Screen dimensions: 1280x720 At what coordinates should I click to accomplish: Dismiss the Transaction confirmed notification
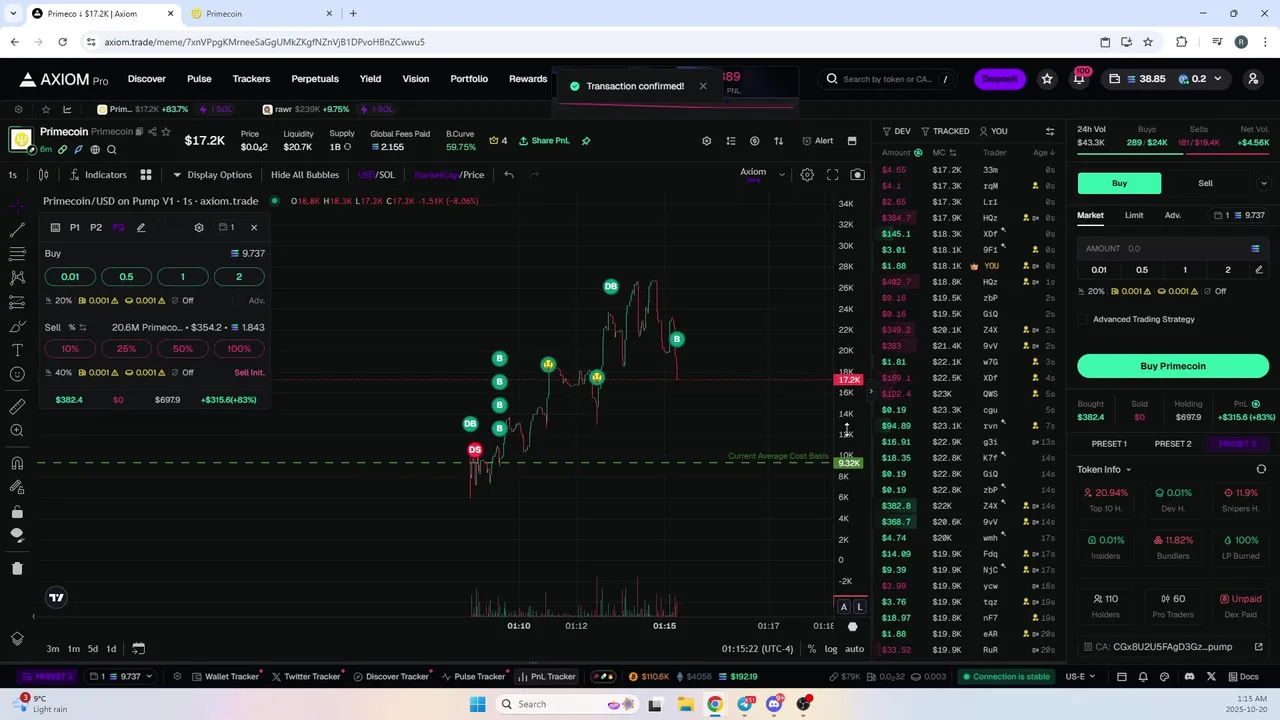(703, 86)
